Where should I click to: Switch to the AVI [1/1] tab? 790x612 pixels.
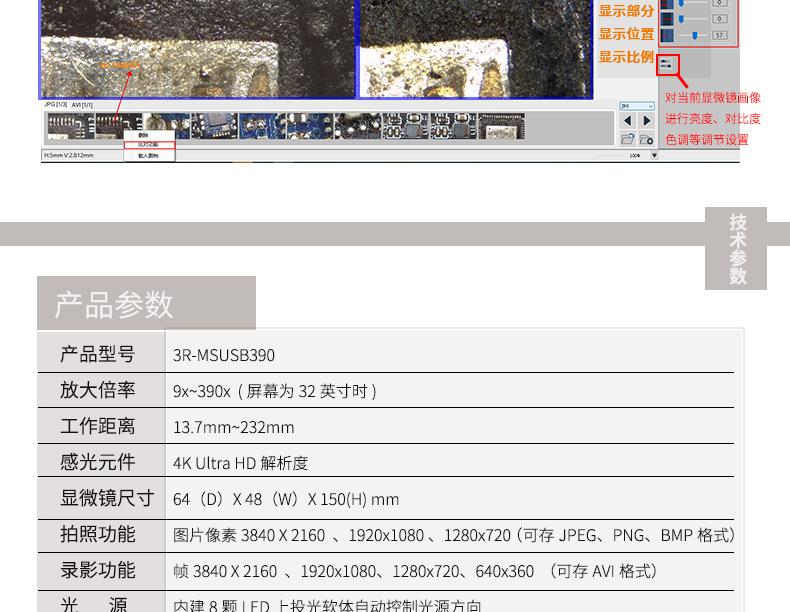(x=83, y=104)
